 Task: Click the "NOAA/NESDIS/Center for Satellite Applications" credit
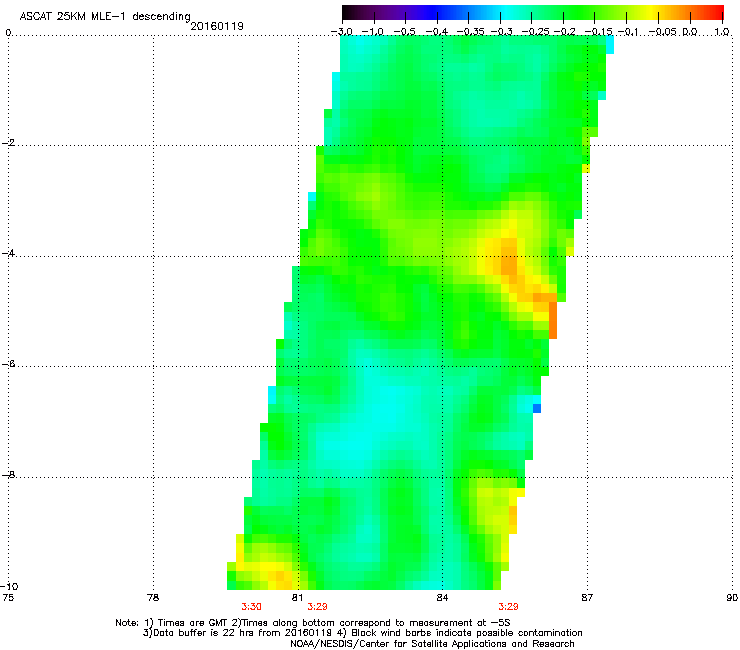pos(432,644)
